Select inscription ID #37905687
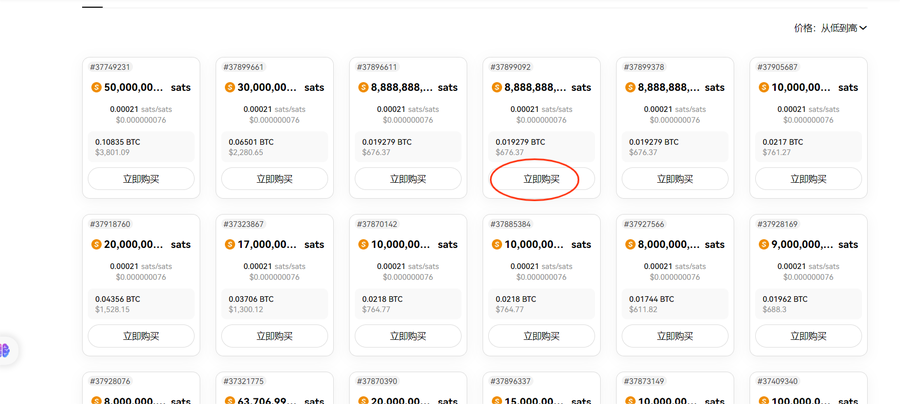Image resolution: width=900 pixels, height=404 pixels. (x=778, y=67)
